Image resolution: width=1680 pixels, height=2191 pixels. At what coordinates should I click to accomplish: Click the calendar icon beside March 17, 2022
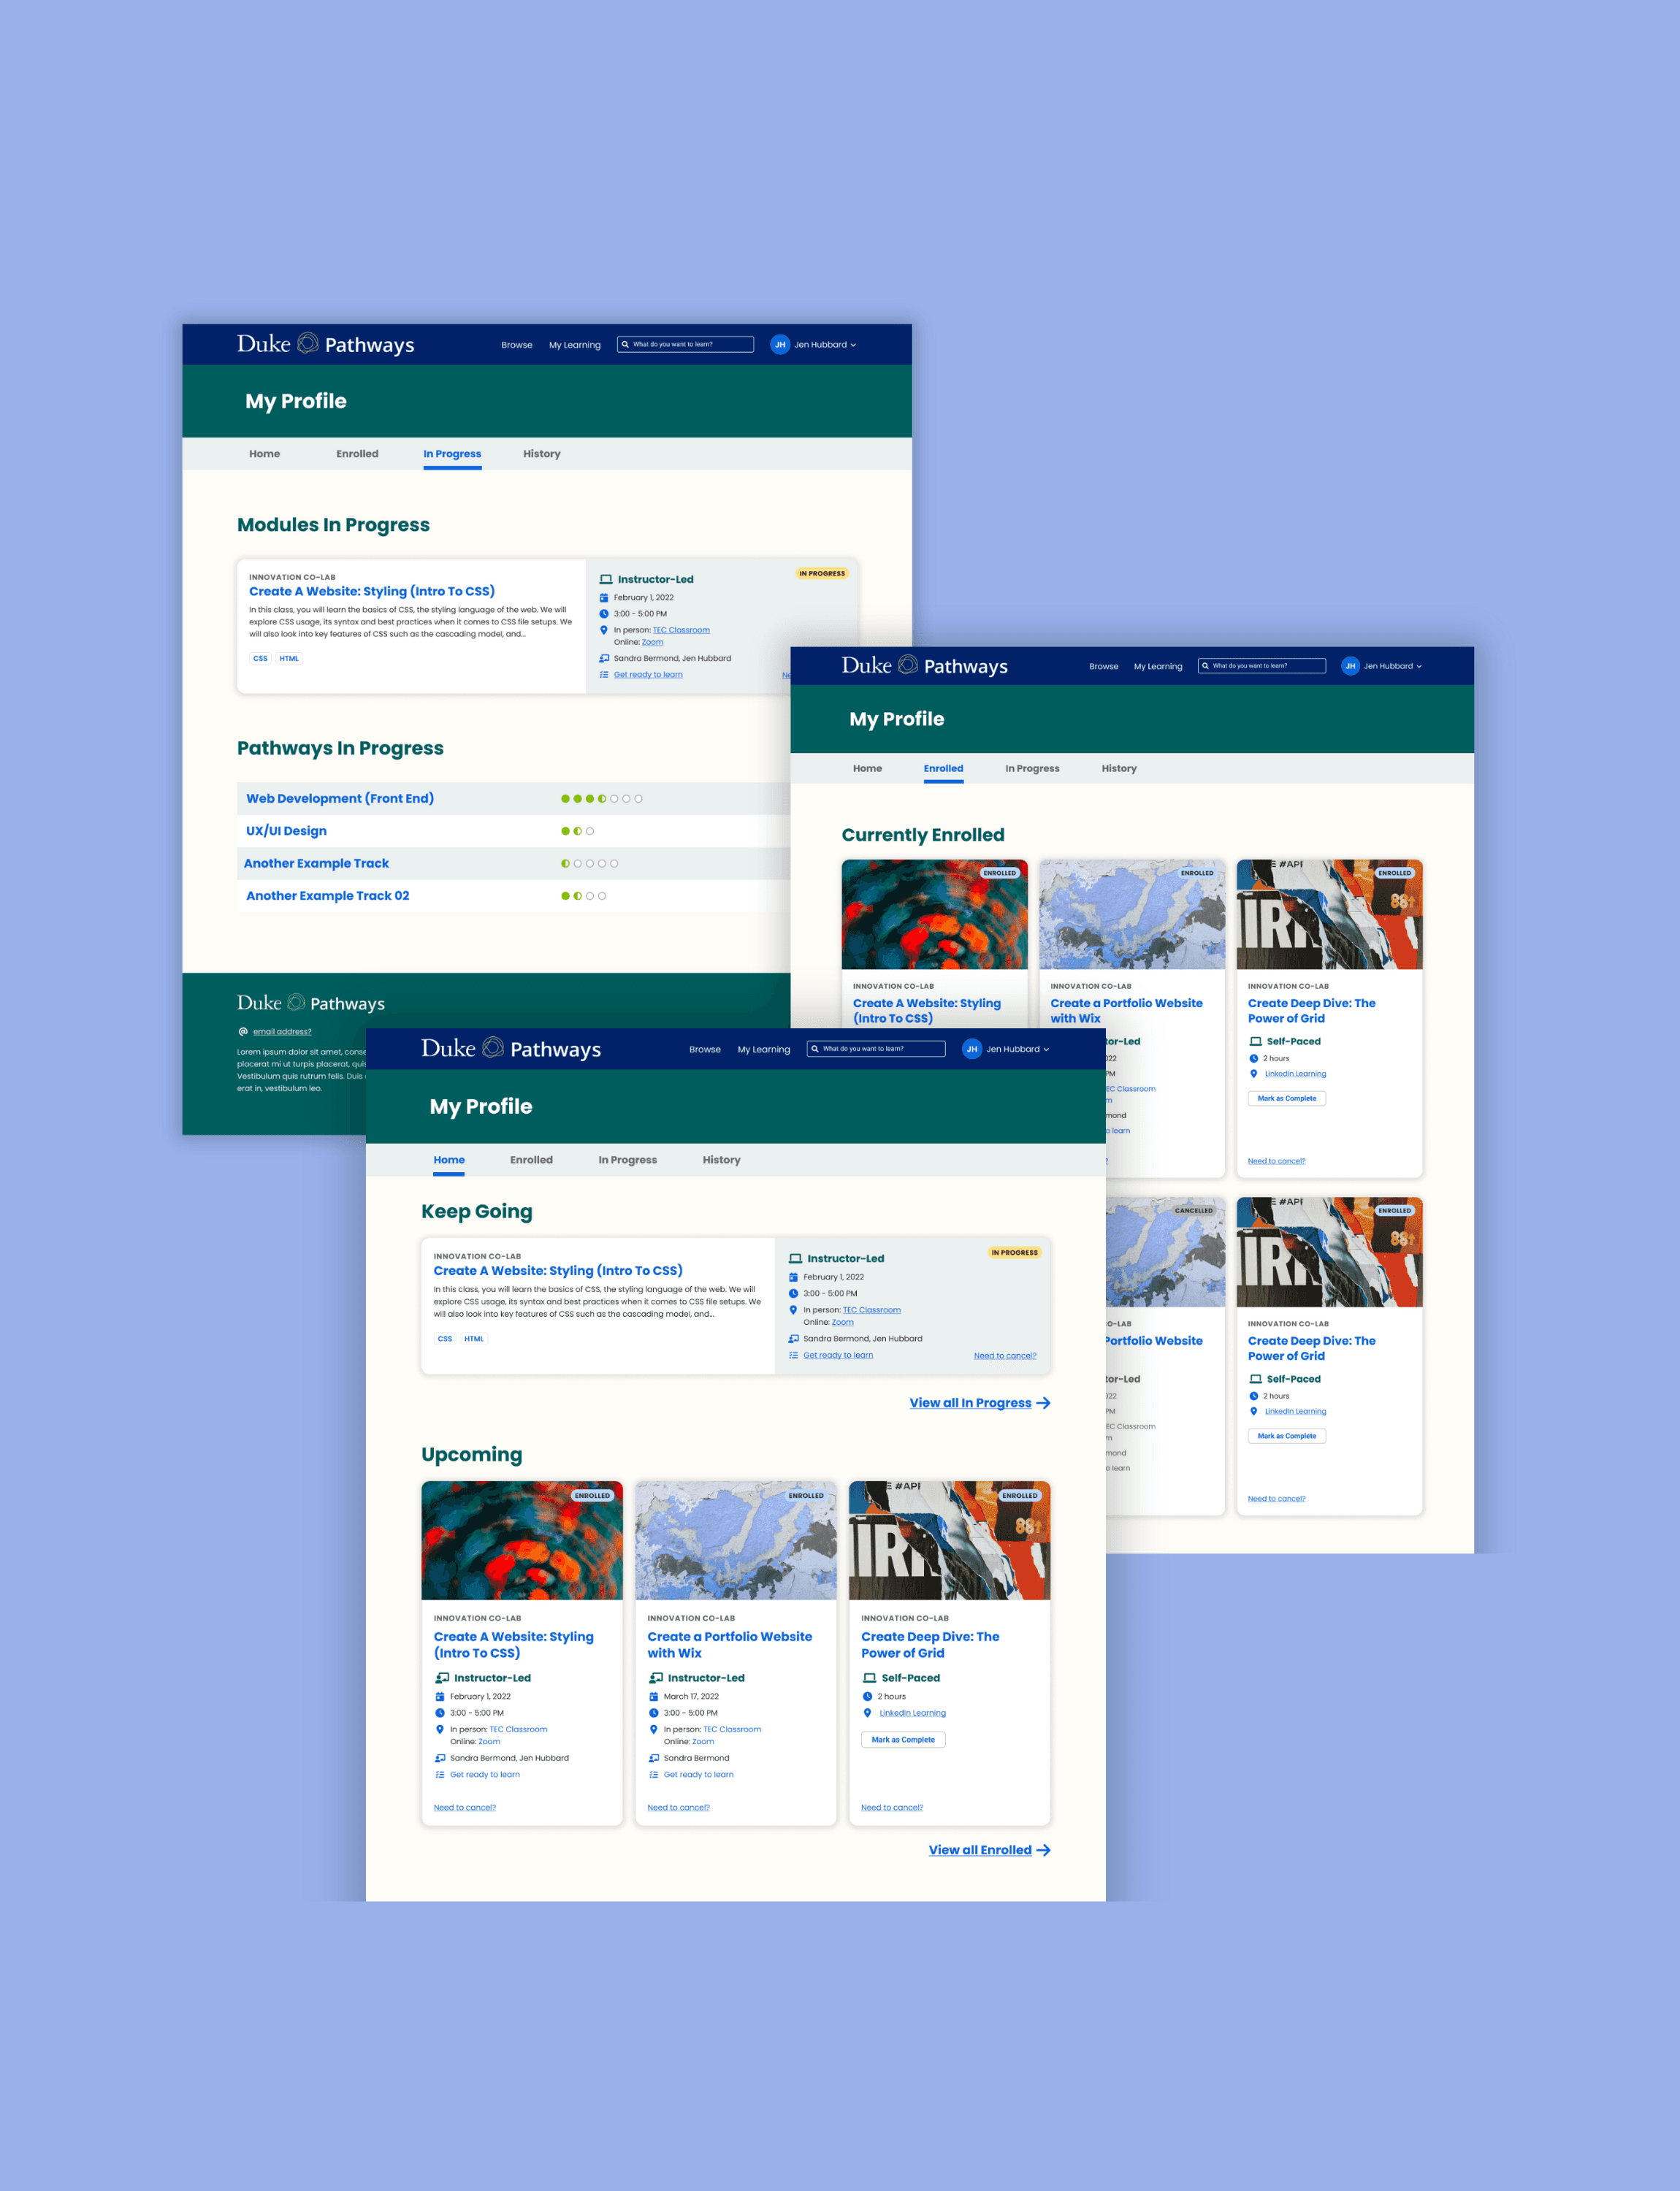(x=653, y=1696)
